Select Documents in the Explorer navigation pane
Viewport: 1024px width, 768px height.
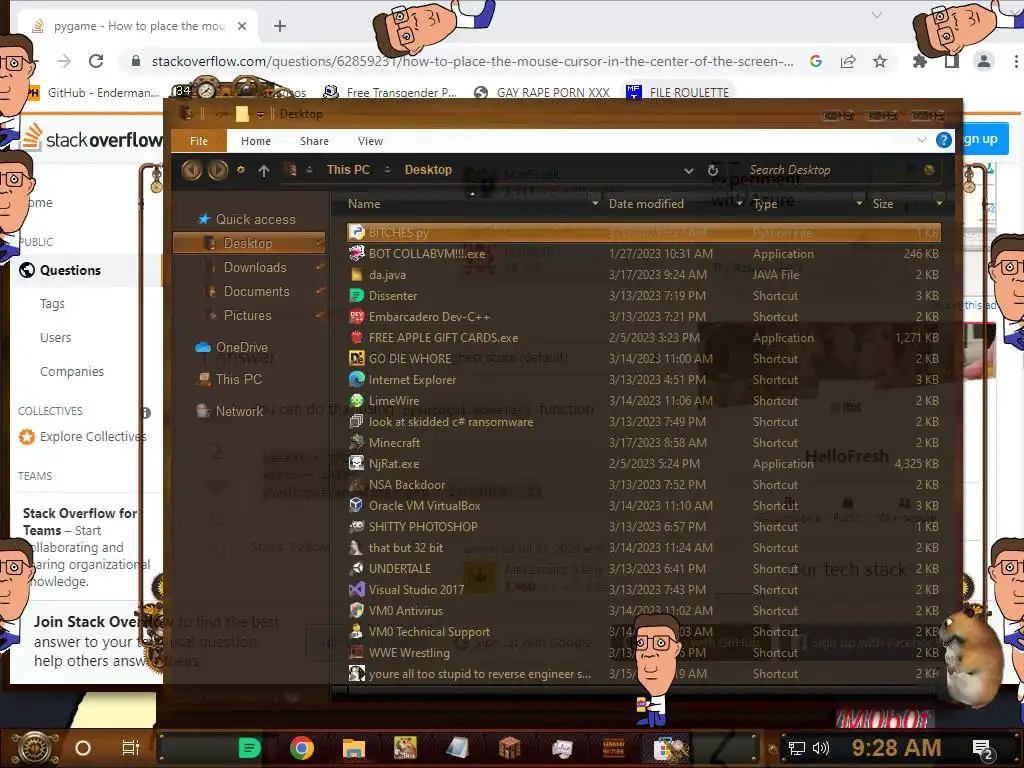[256, 291]
